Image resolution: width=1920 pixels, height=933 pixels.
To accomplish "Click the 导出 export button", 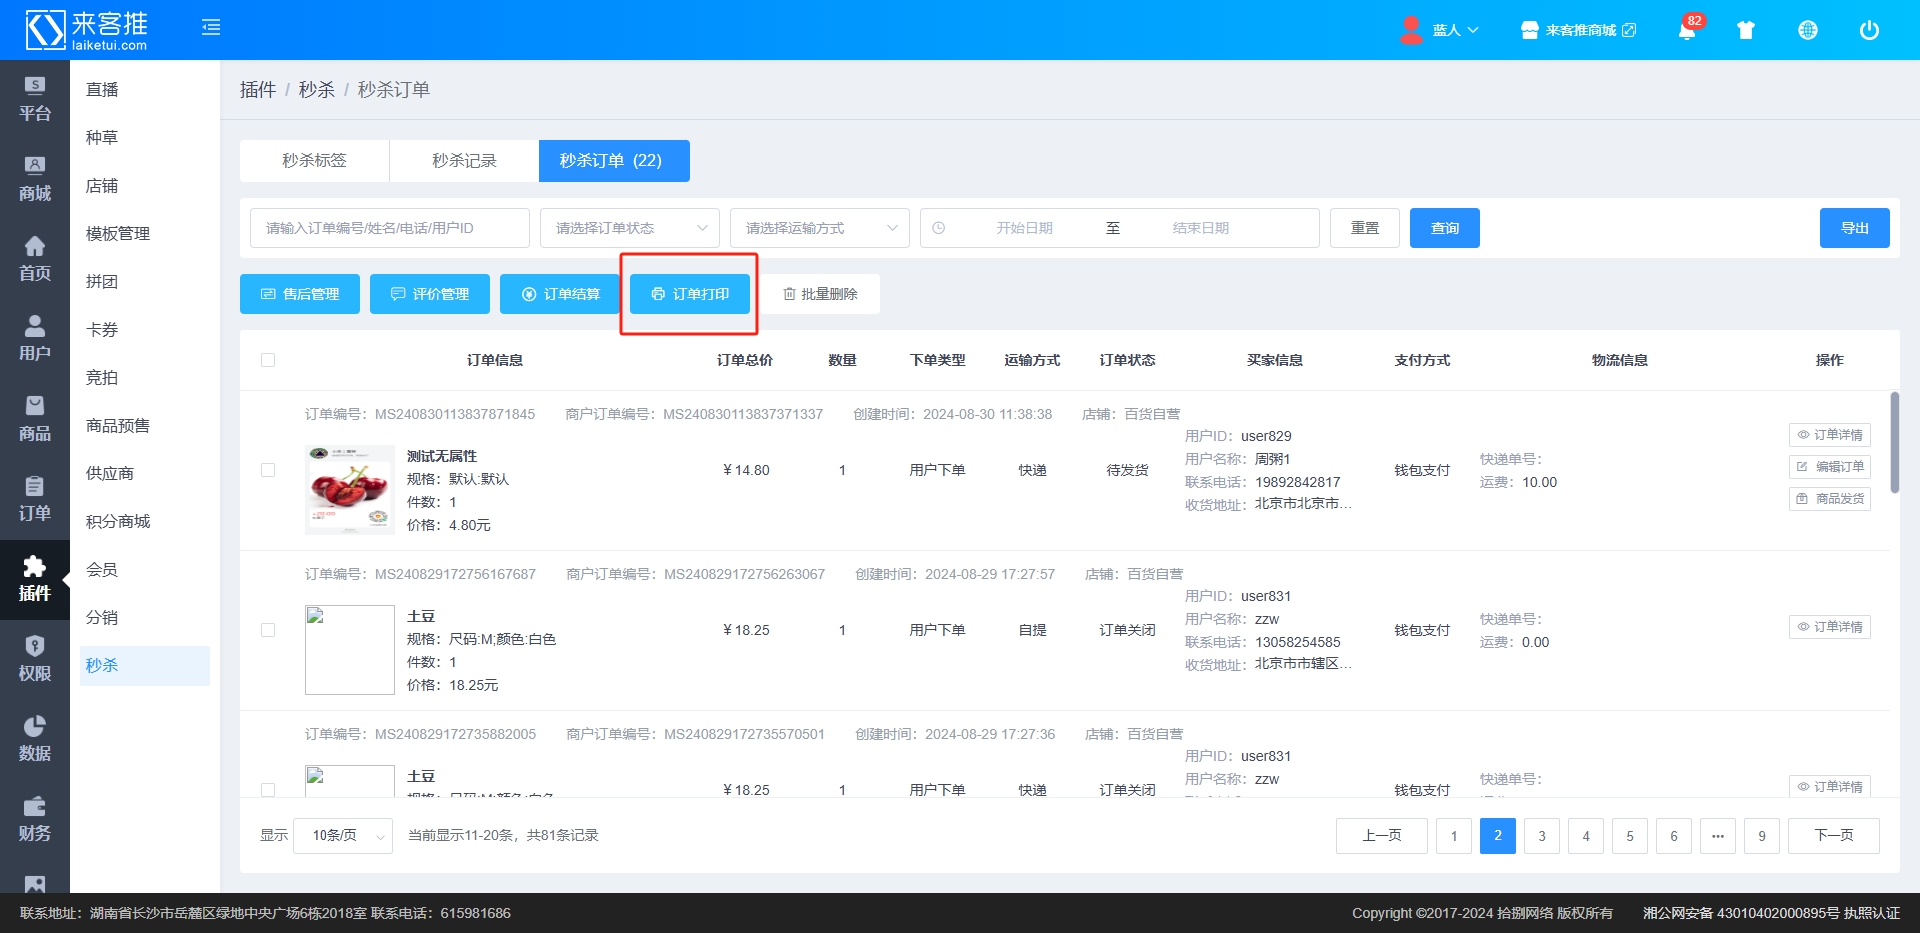I will tap(1854, 228).
